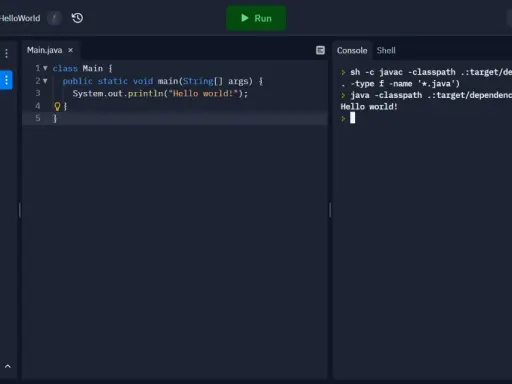This screenshot has height=384, width=512.
Task: Switch to the Main.java tab
Action: [x=44, y=50]
